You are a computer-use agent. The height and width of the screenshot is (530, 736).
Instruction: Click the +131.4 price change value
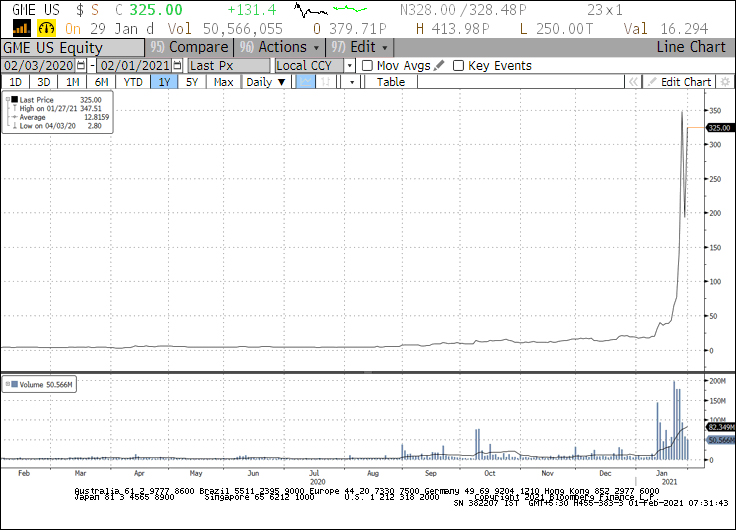(x=252, y=9)
